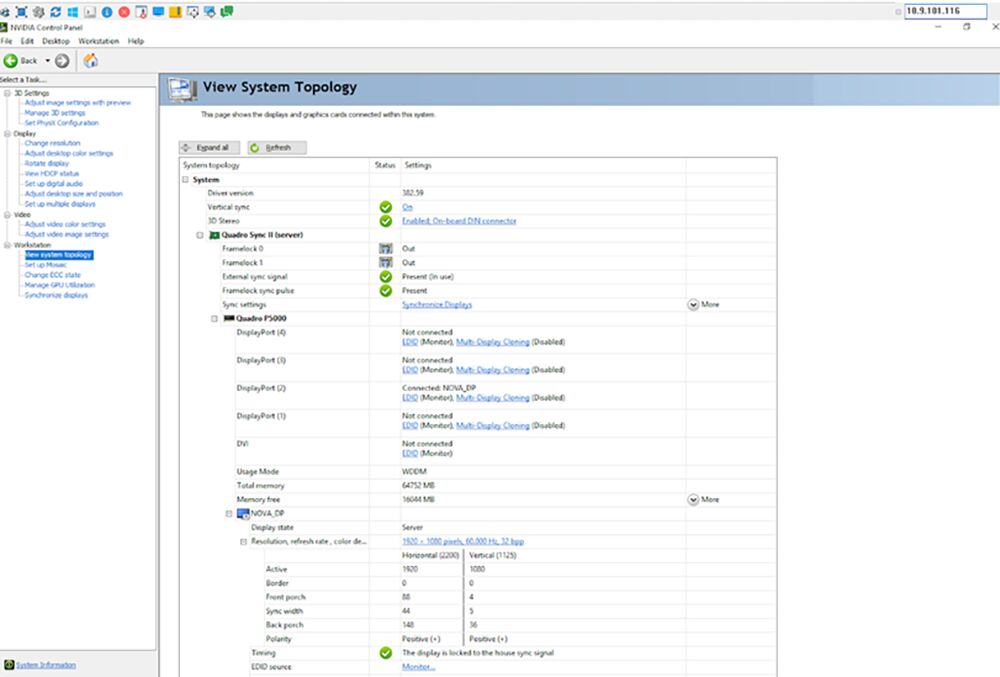Click the green check status for 3D Stereo
1000x677 pixels.
(x=386, y=221)
